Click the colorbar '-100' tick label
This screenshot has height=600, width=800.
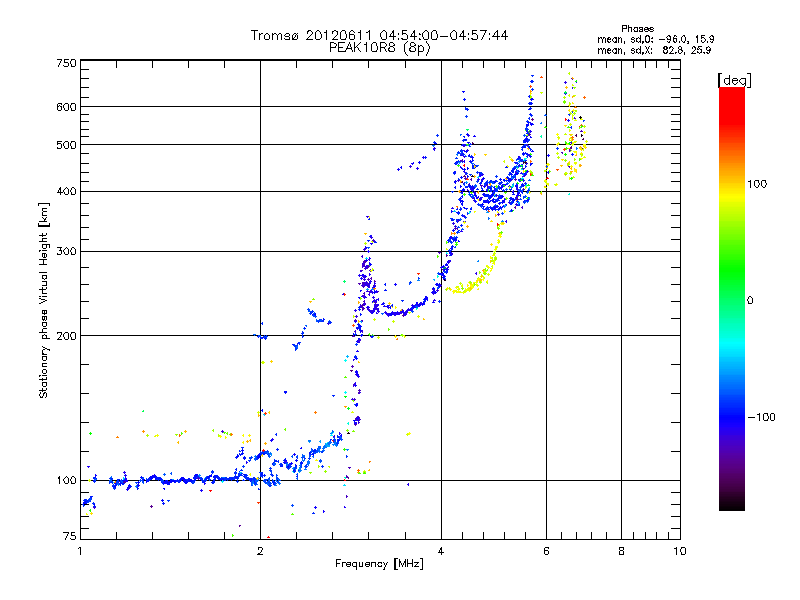761,417
